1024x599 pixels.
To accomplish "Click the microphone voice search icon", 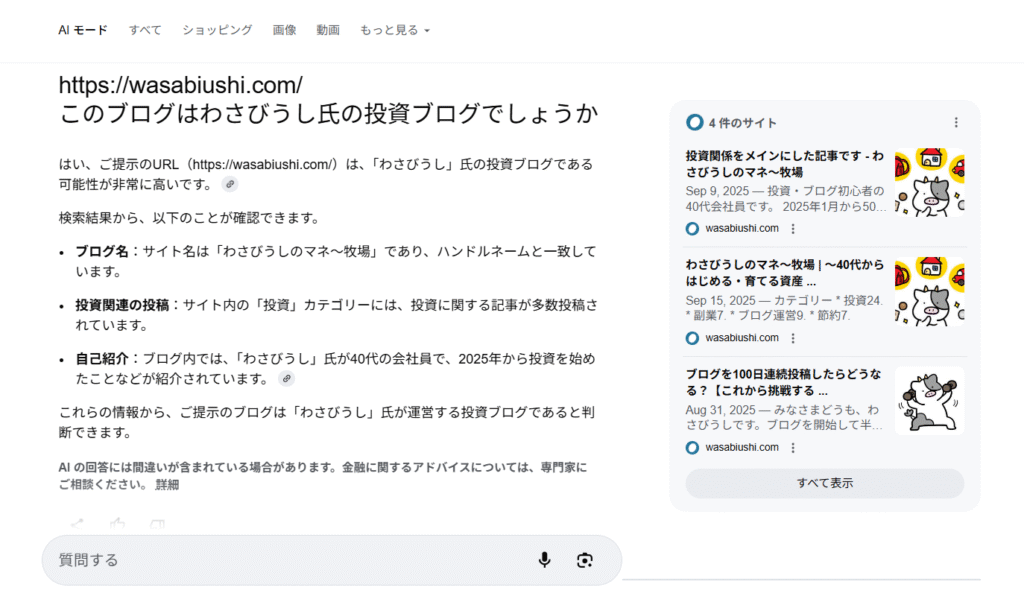I will pyautogui.click(x=544, y=560).
